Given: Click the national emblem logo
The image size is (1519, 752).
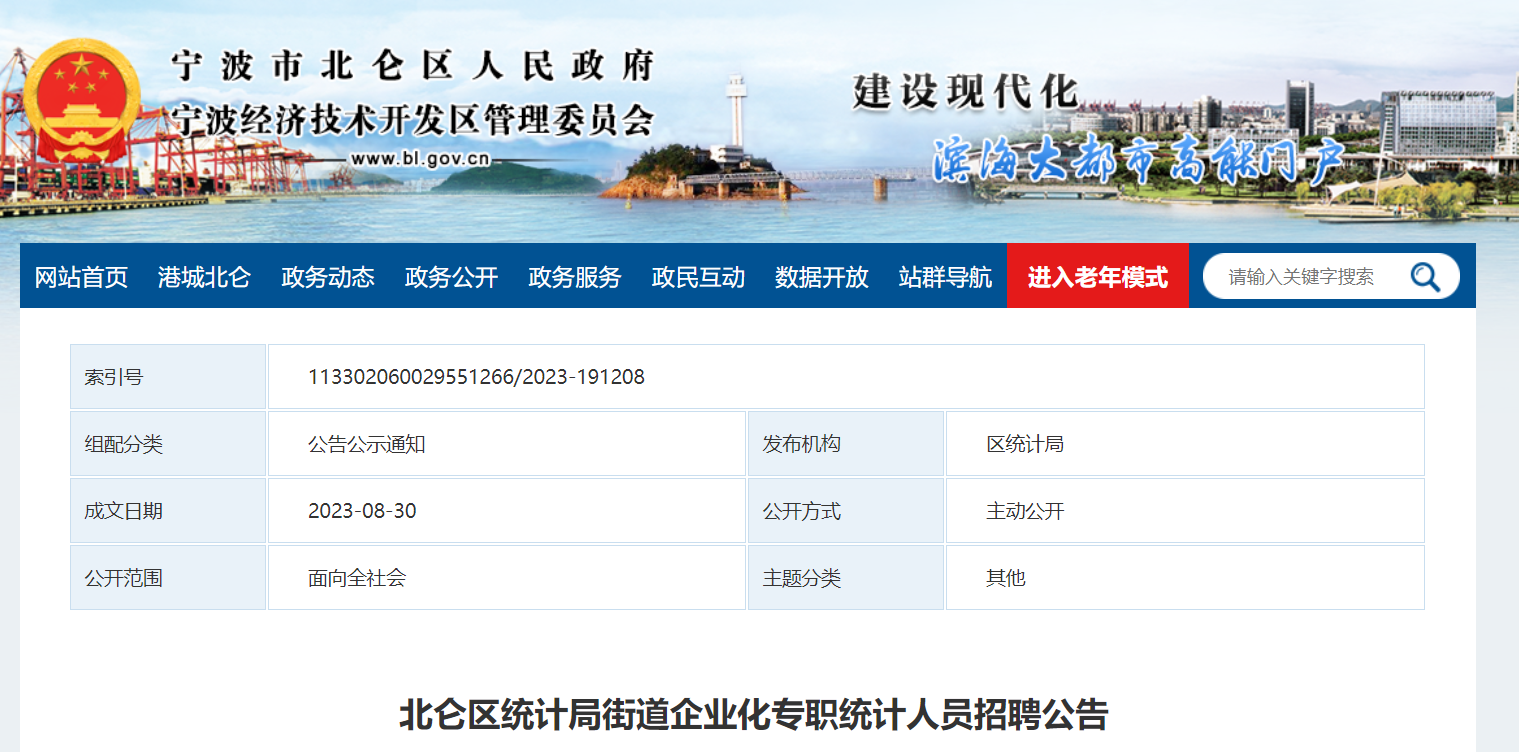Looking at the screenshot, I should pos(82,102).
